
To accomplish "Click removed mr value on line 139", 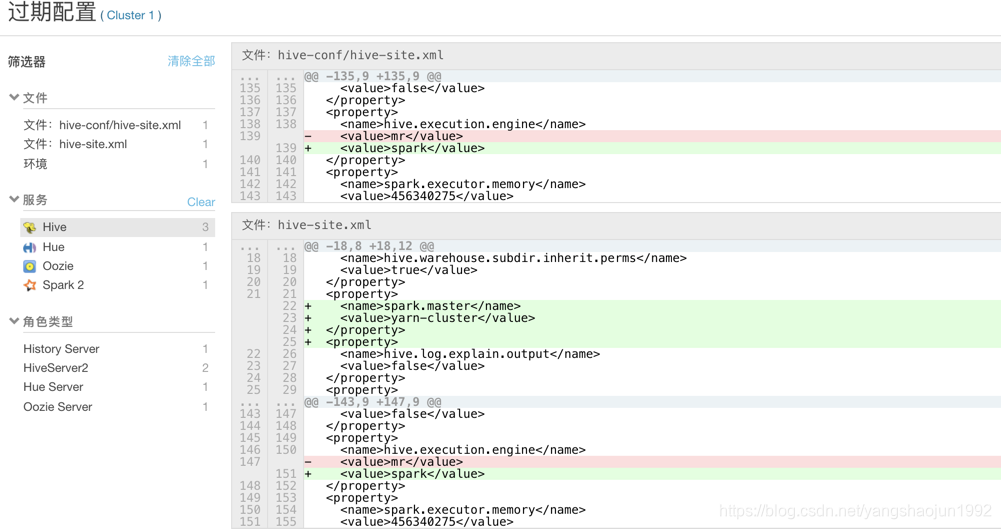I will click(x=652, y=136).
